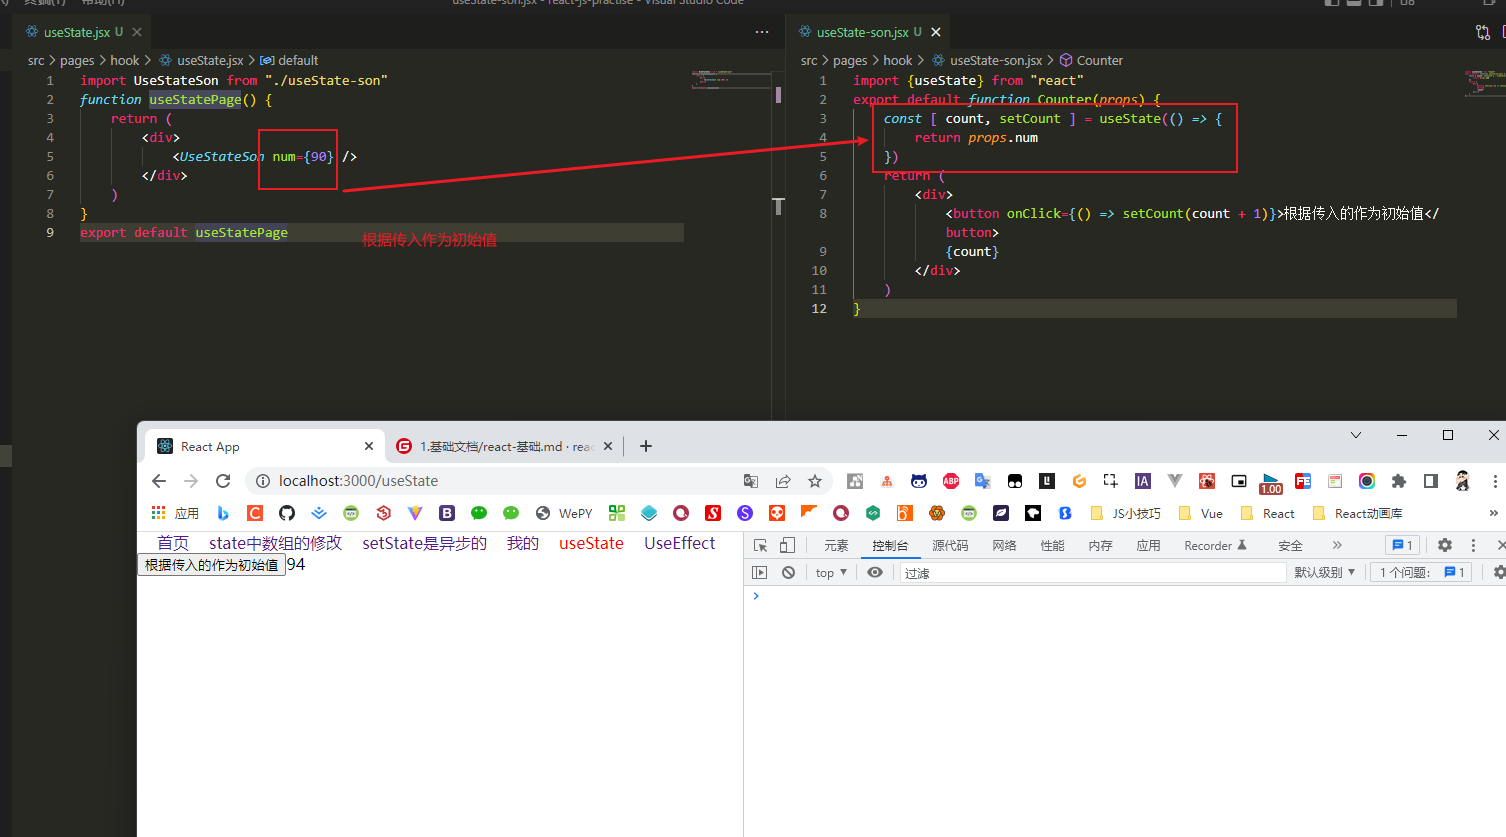Switch to the Recorder DevTools tab
Viewport: 1506px width, 837px height.
pos(1215,546)
